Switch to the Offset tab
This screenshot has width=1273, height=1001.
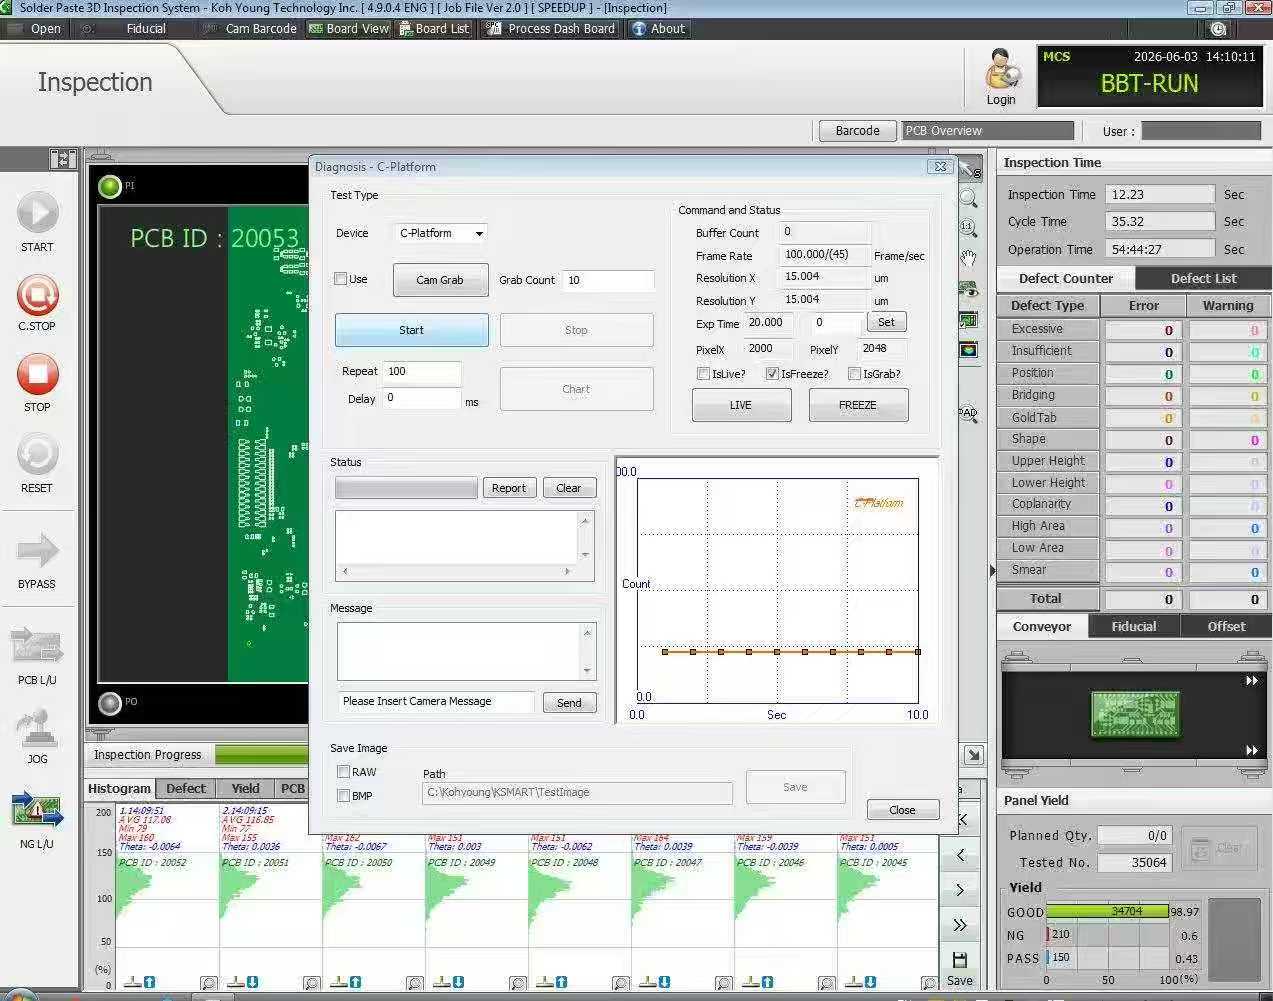[1226, 627]
